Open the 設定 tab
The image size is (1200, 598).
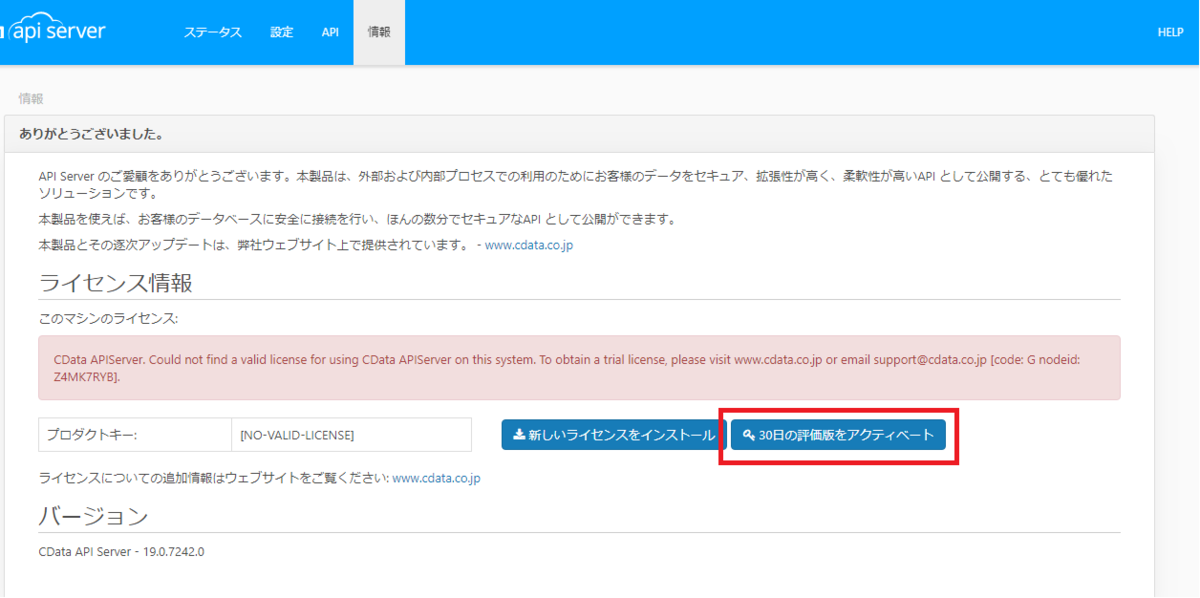click(282, 32)
